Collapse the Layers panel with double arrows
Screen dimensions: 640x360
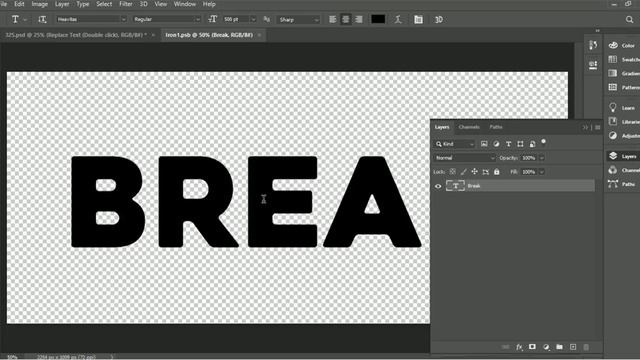click(x=585, y=127)
